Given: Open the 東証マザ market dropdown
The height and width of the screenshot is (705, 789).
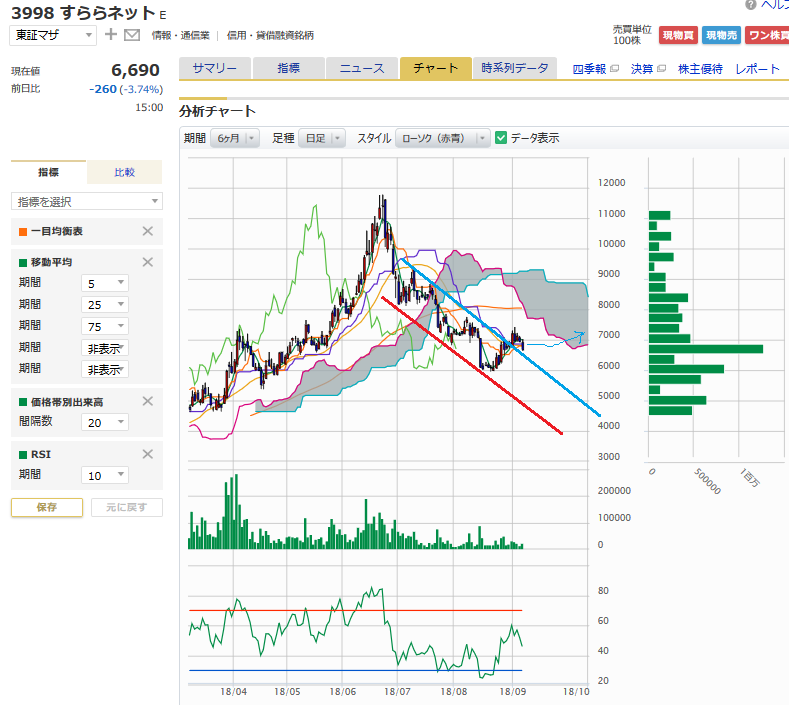Looking at the screenshot, I should coord(54,35).
